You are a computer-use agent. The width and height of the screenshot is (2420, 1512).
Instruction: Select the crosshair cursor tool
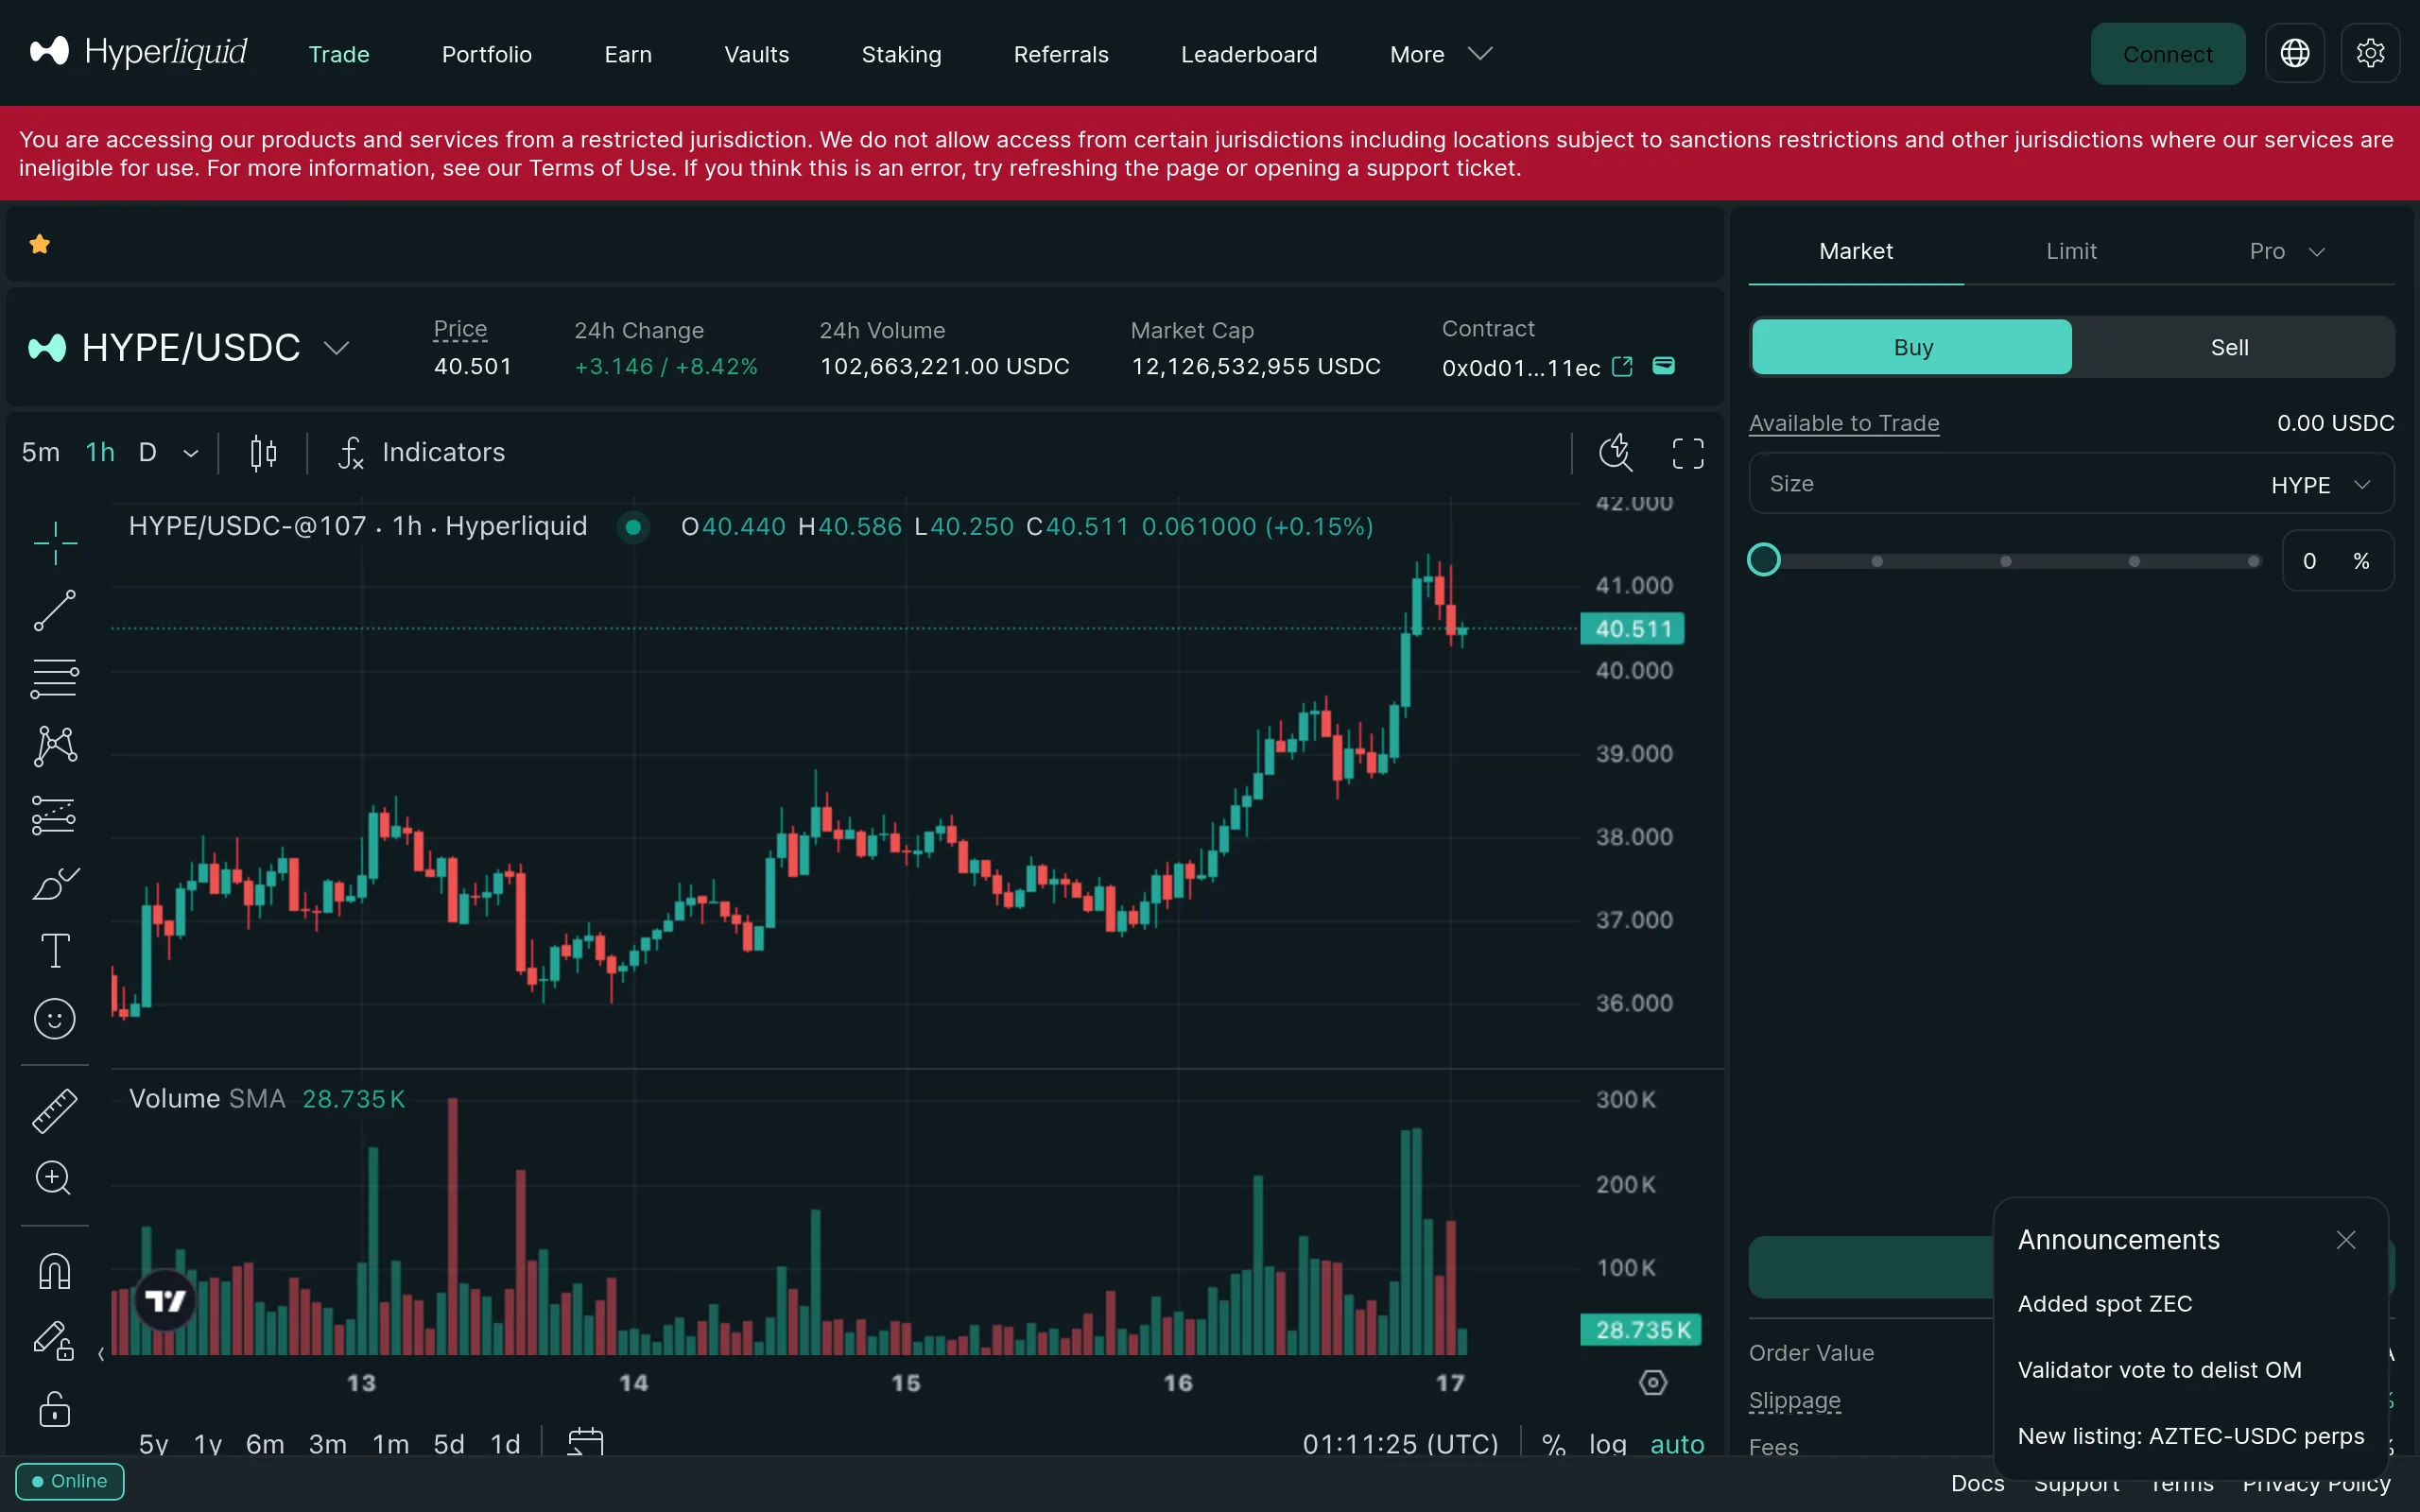point(55,543)
